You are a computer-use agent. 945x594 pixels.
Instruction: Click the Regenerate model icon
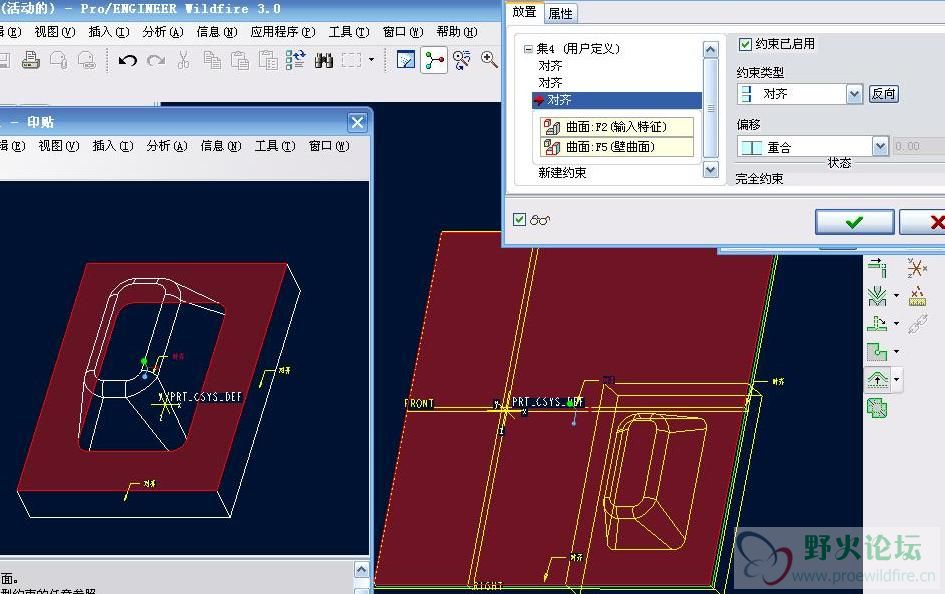coord(295,60)
